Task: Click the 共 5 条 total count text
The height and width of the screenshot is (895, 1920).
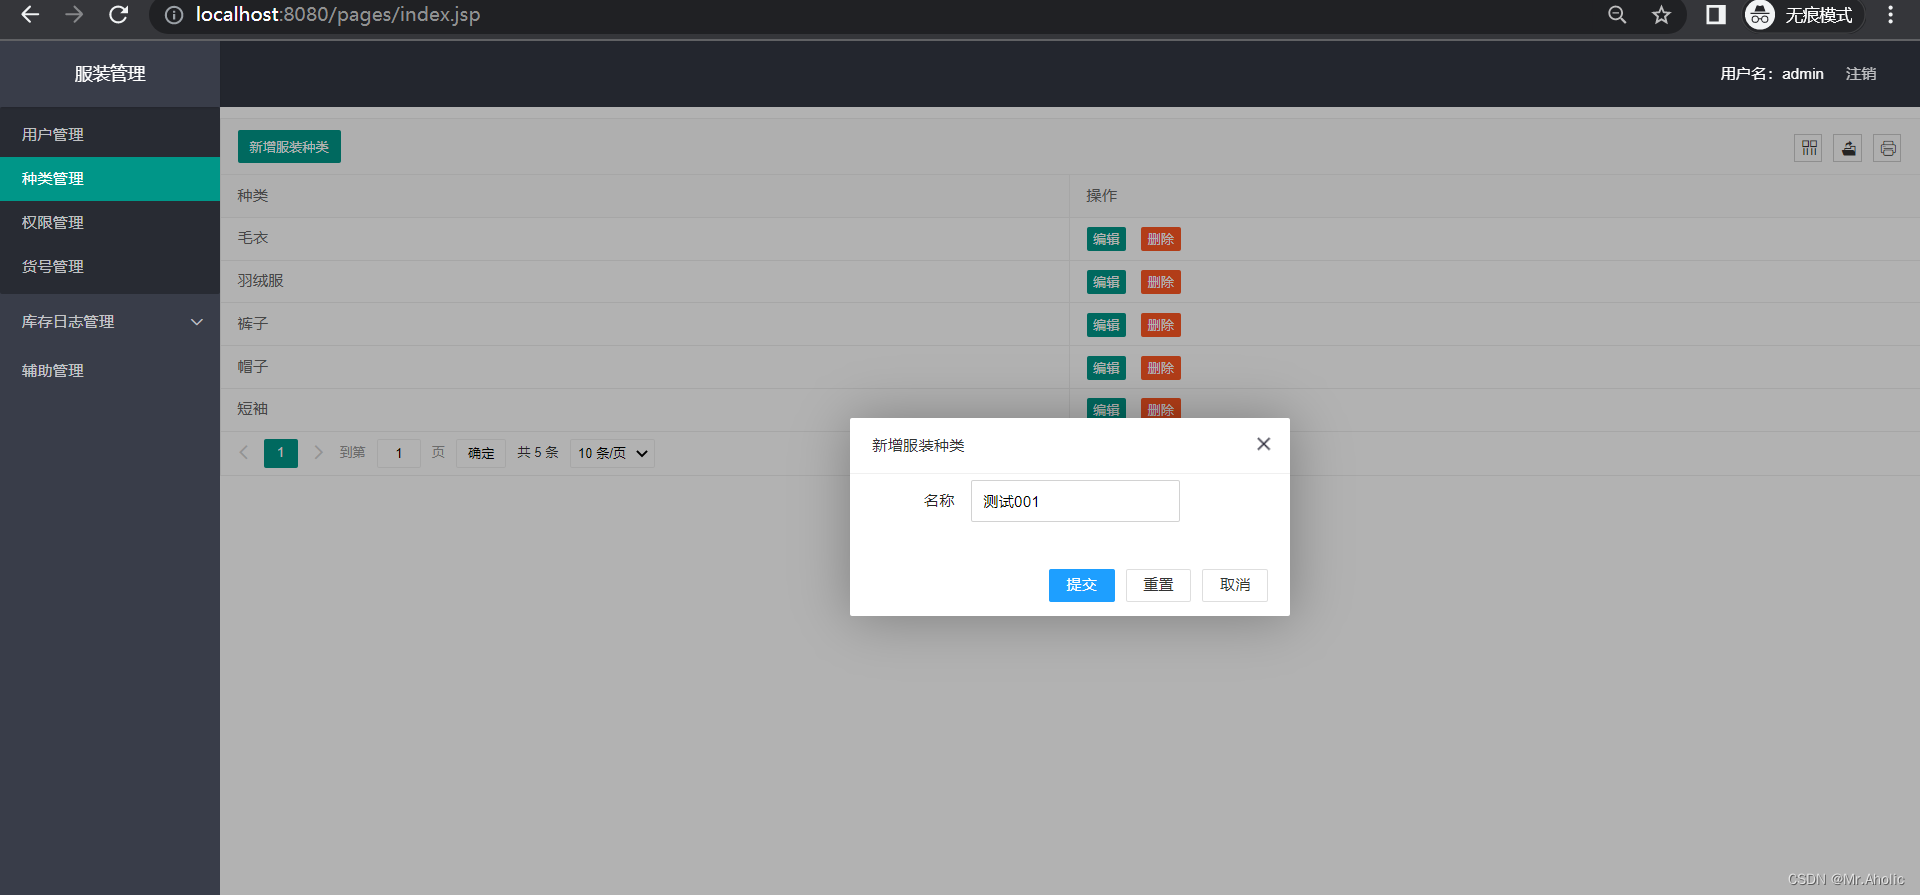Action: coord(538,453)
